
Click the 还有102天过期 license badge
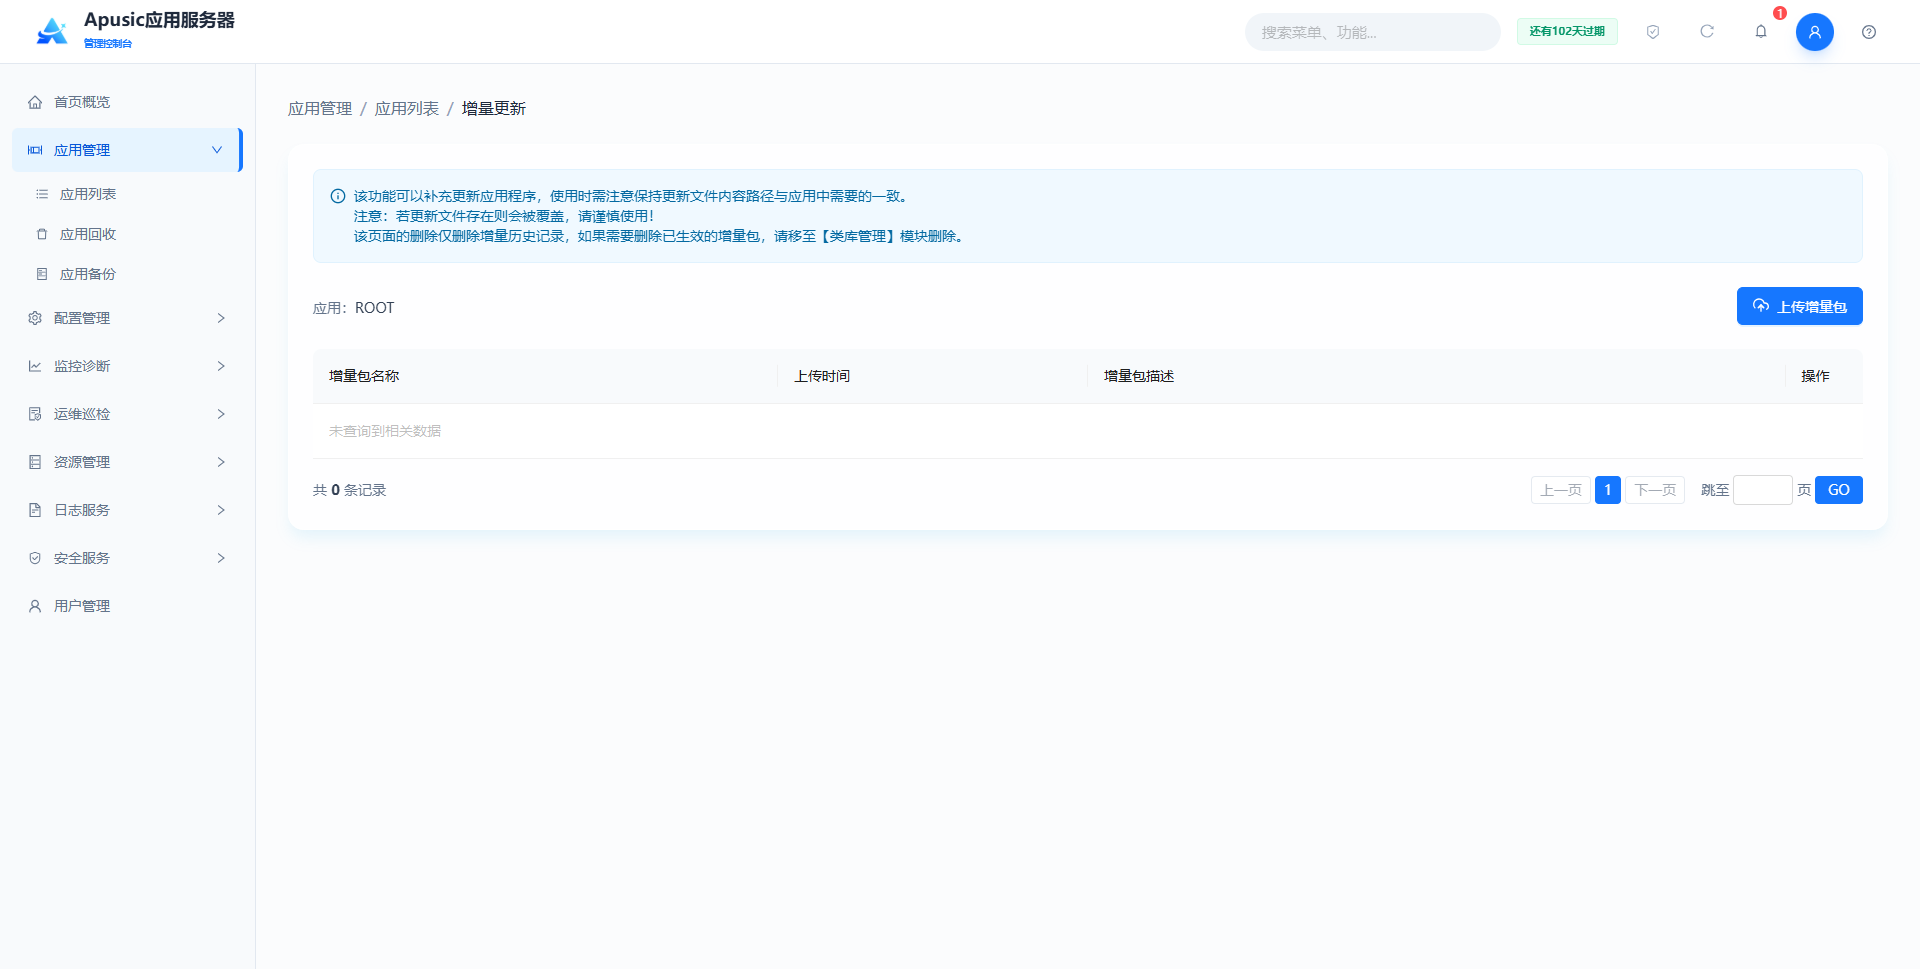point(1567,32)
